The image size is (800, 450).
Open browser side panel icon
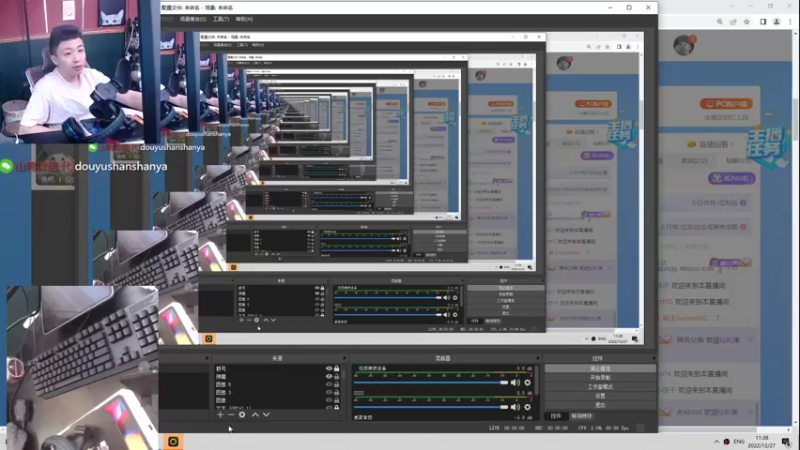[763, 22]
